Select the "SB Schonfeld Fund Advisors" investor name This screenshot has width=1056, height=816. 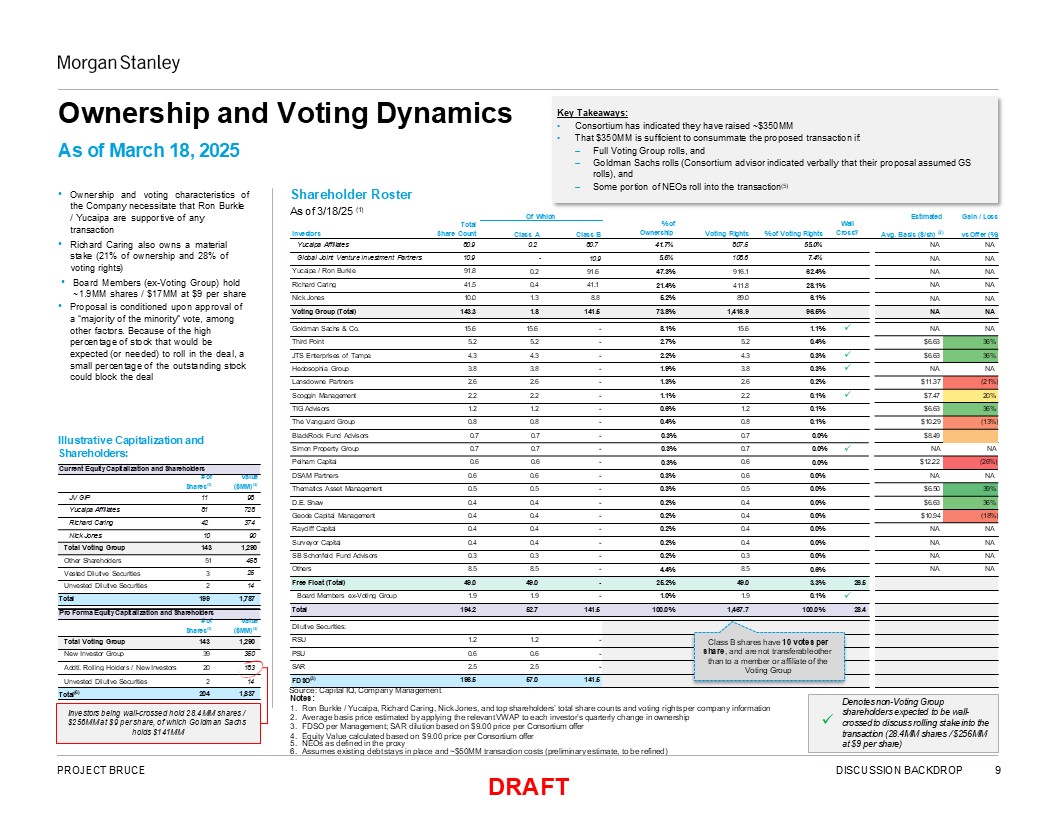click(334, 555)
